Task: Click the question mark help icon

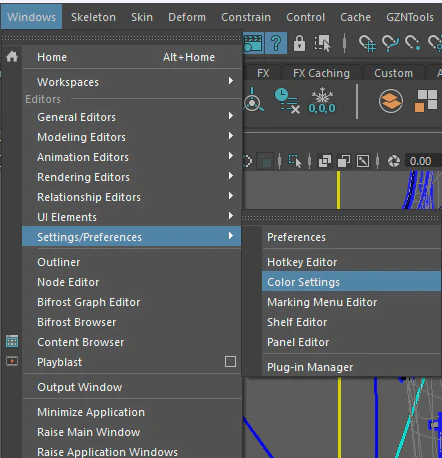Action: click(276, 43)
